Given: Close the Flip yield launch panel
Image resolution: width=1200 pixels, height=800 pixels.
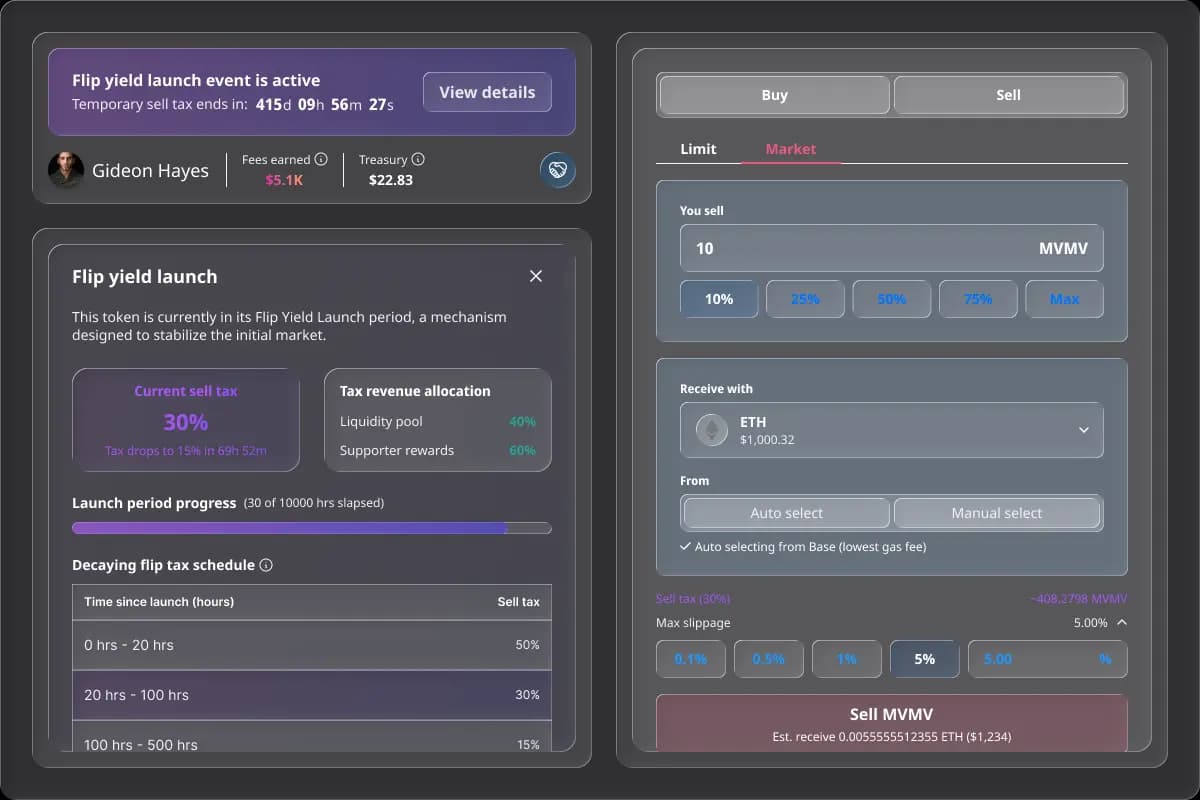Looking at the screenshot, I should 536,276.
